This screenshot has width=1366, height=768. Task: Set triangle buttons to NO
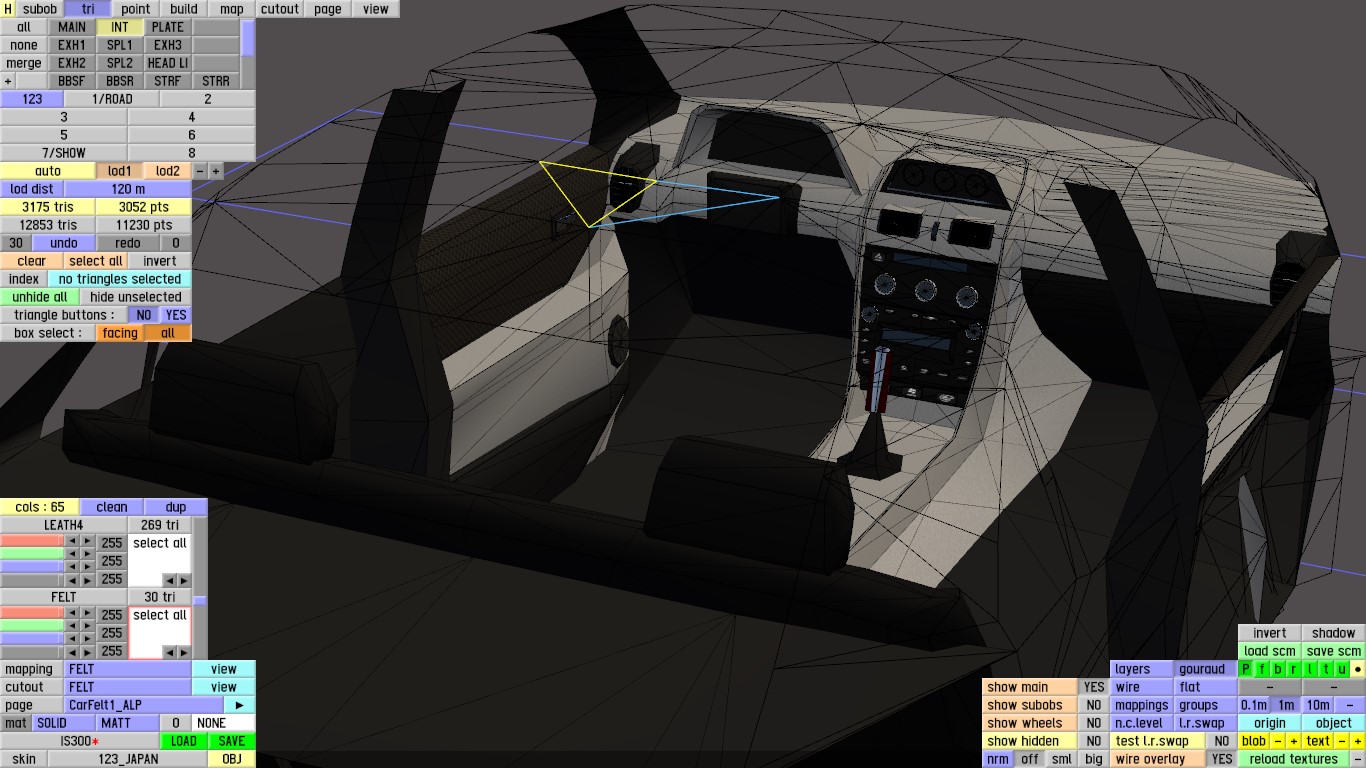145,315
